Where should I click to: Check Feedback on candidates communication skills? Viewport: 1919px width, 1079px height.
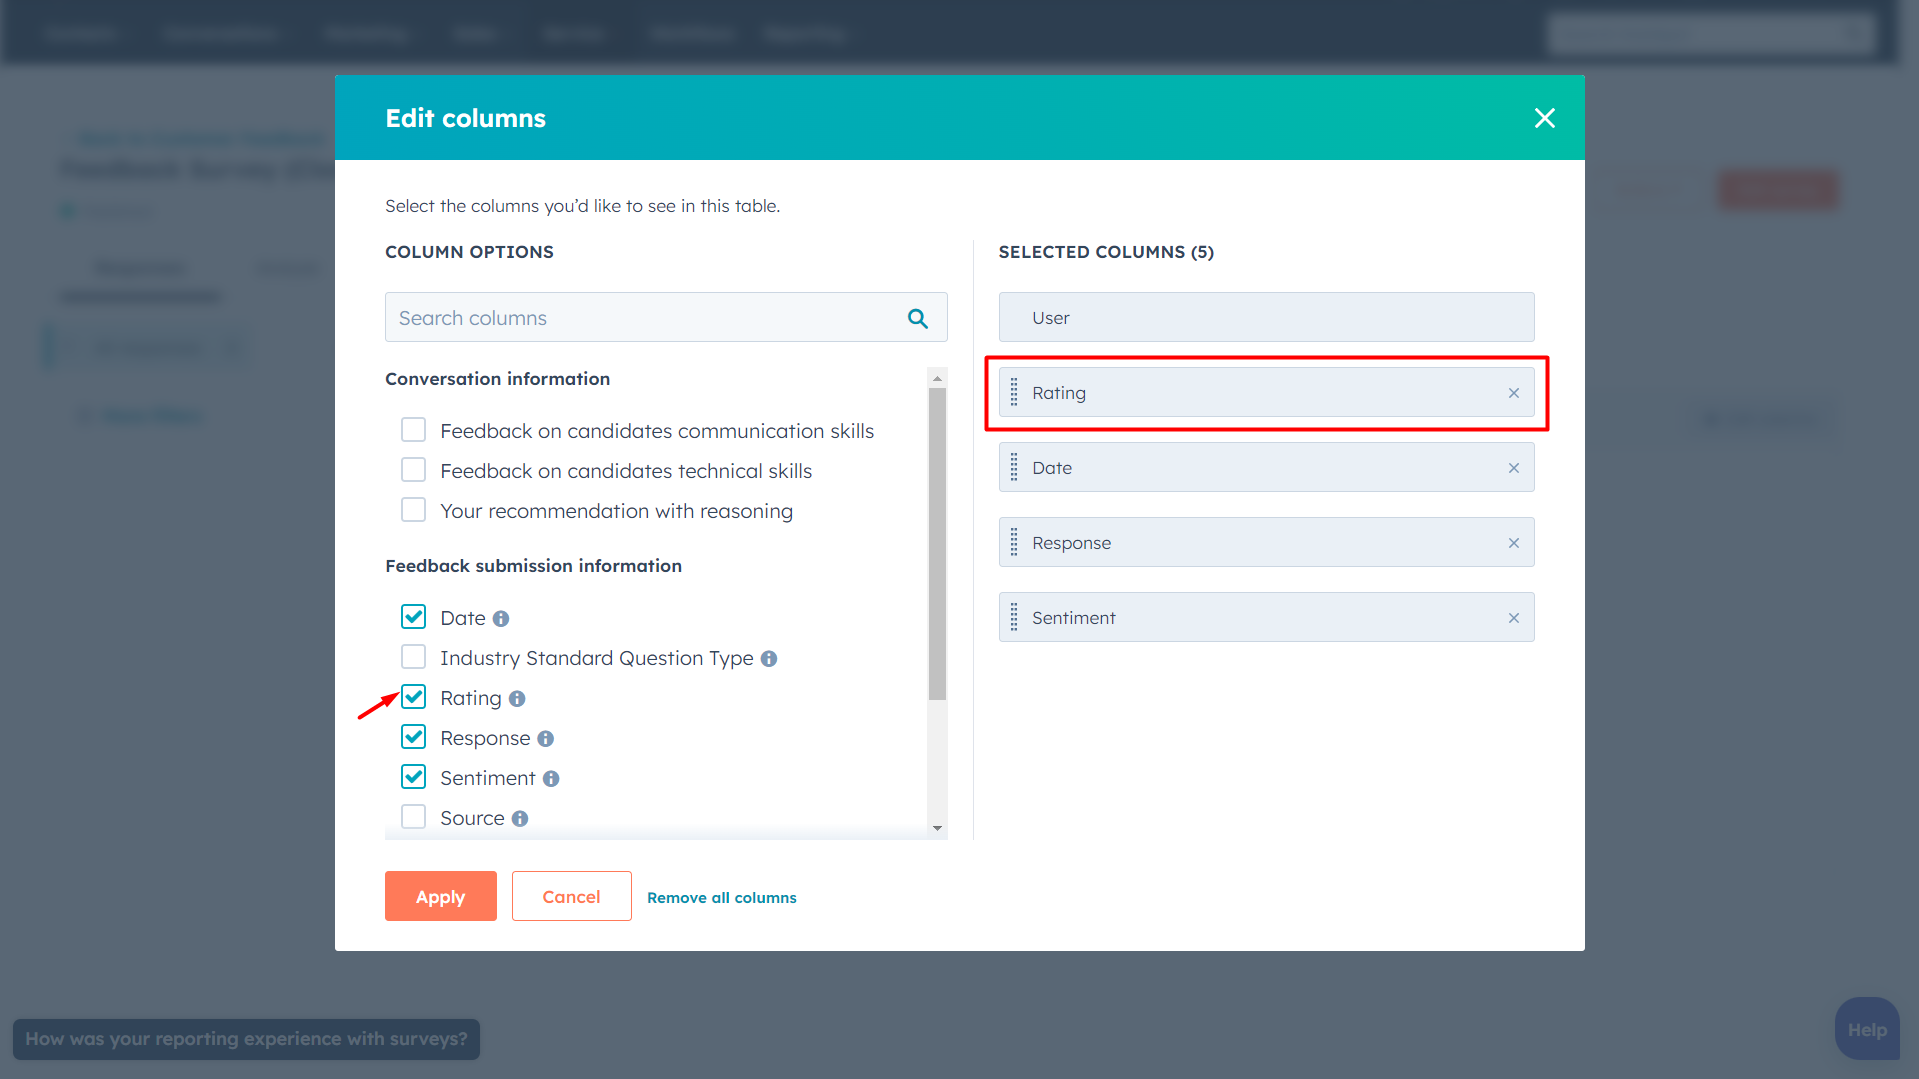[x=413, y=430]
